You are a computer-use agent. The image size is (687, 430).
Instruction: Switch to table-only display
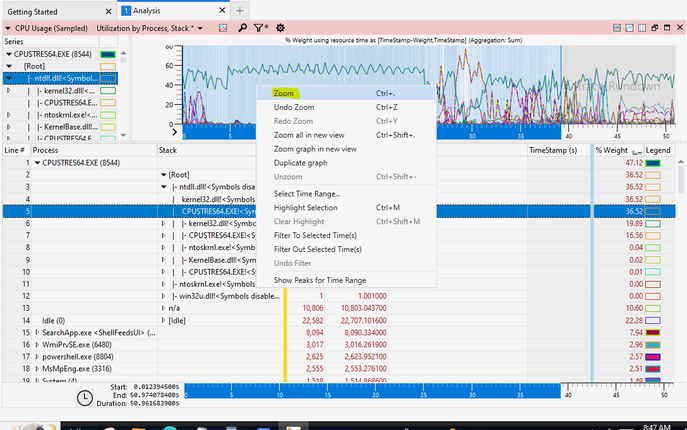click(642, 28)
